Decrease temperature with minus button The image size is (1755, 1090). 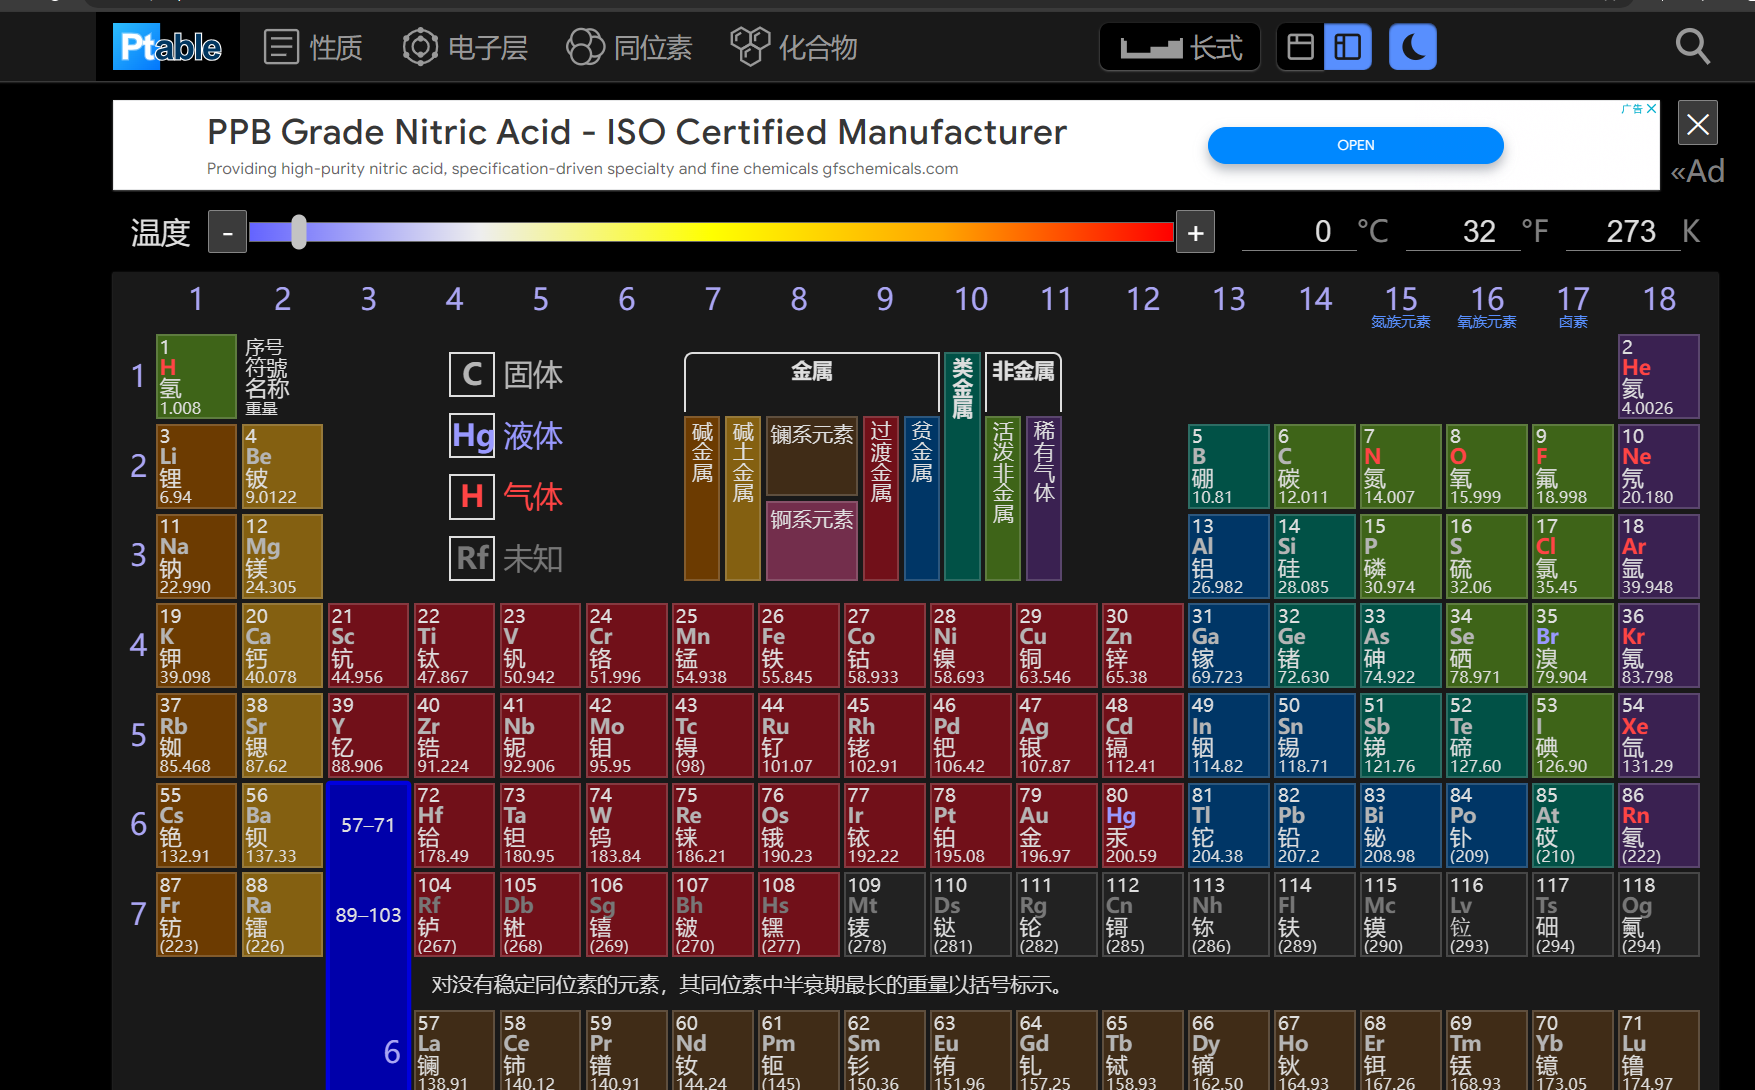pyautogui.click(x=228, y=233)
